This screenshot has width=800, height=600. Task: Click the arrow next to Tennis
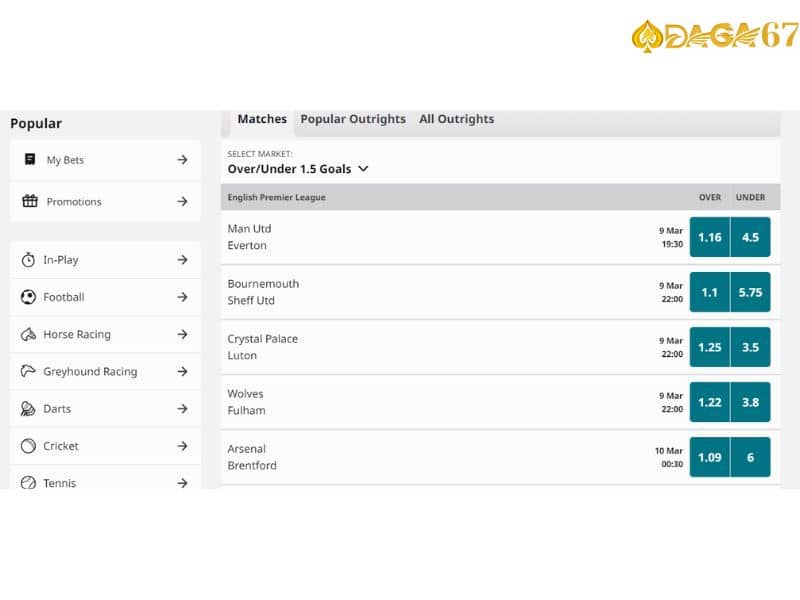coord(183,483)
